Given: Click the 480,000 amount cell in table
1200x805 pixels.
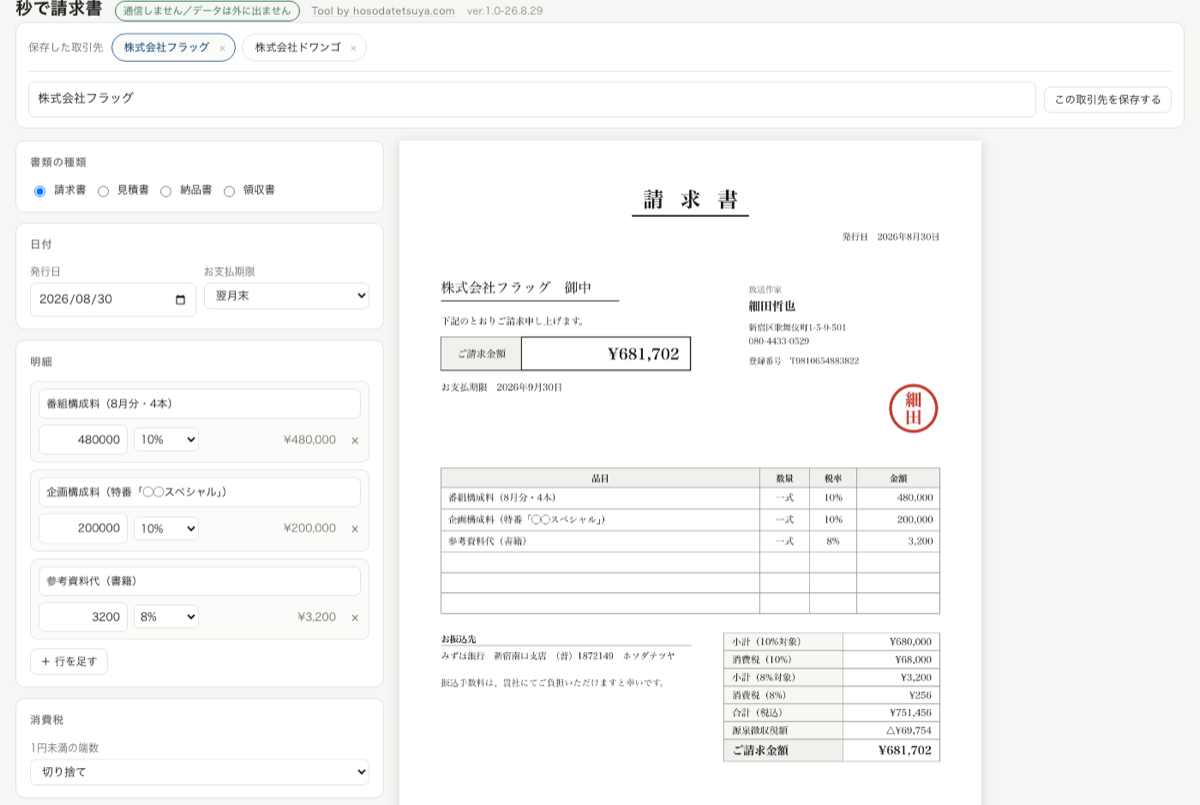Looking at the screenshot, I should click(898, 497).
